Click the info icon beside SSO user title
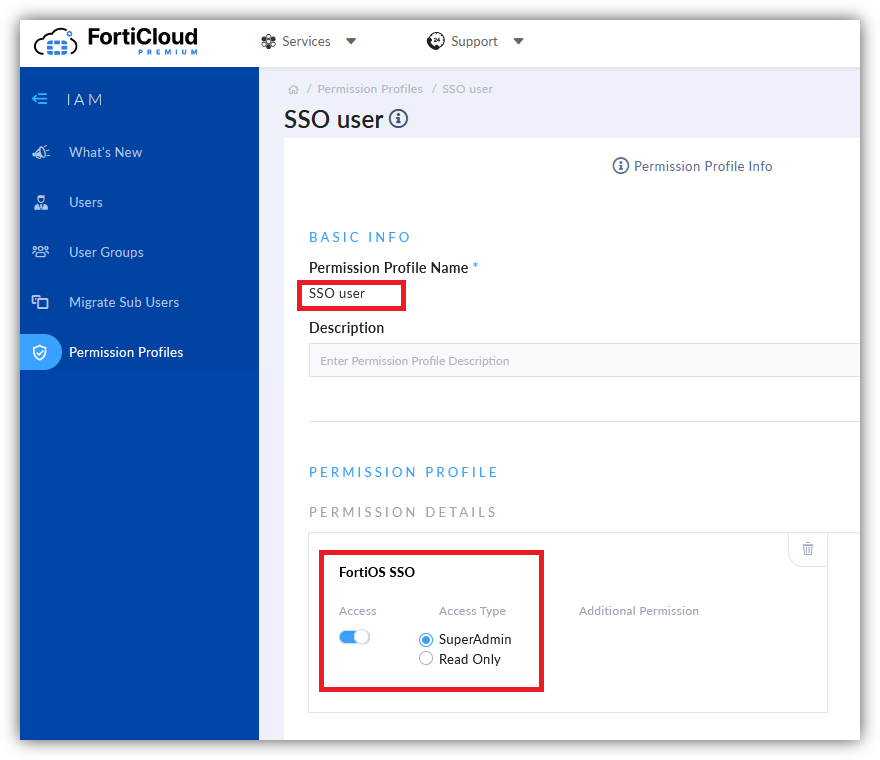Image resolution: width=880 pixels, height=760 pixels. click(398, 119)
